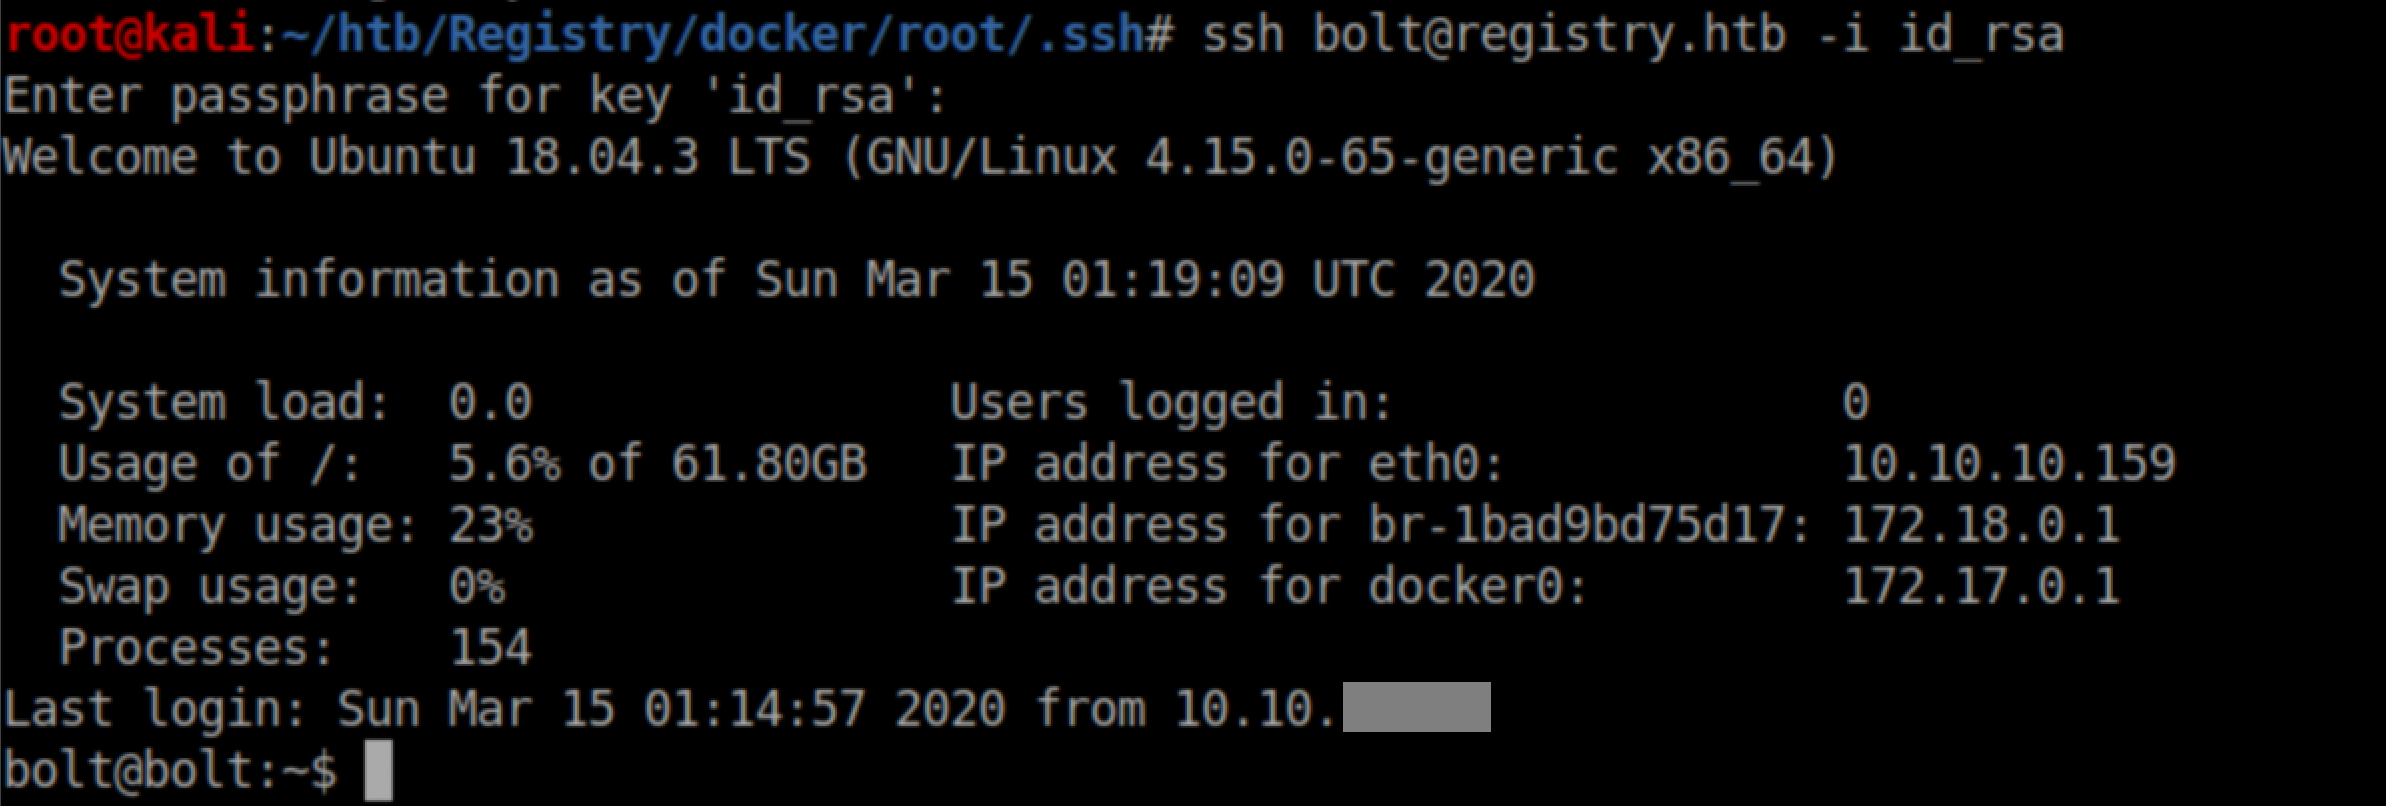Image resolution: width=2386 pixels, height=806 pixels.
Task: Click the blue ~/htb/Registry/docker/root/.ssh path
Action: click(712, 35)
